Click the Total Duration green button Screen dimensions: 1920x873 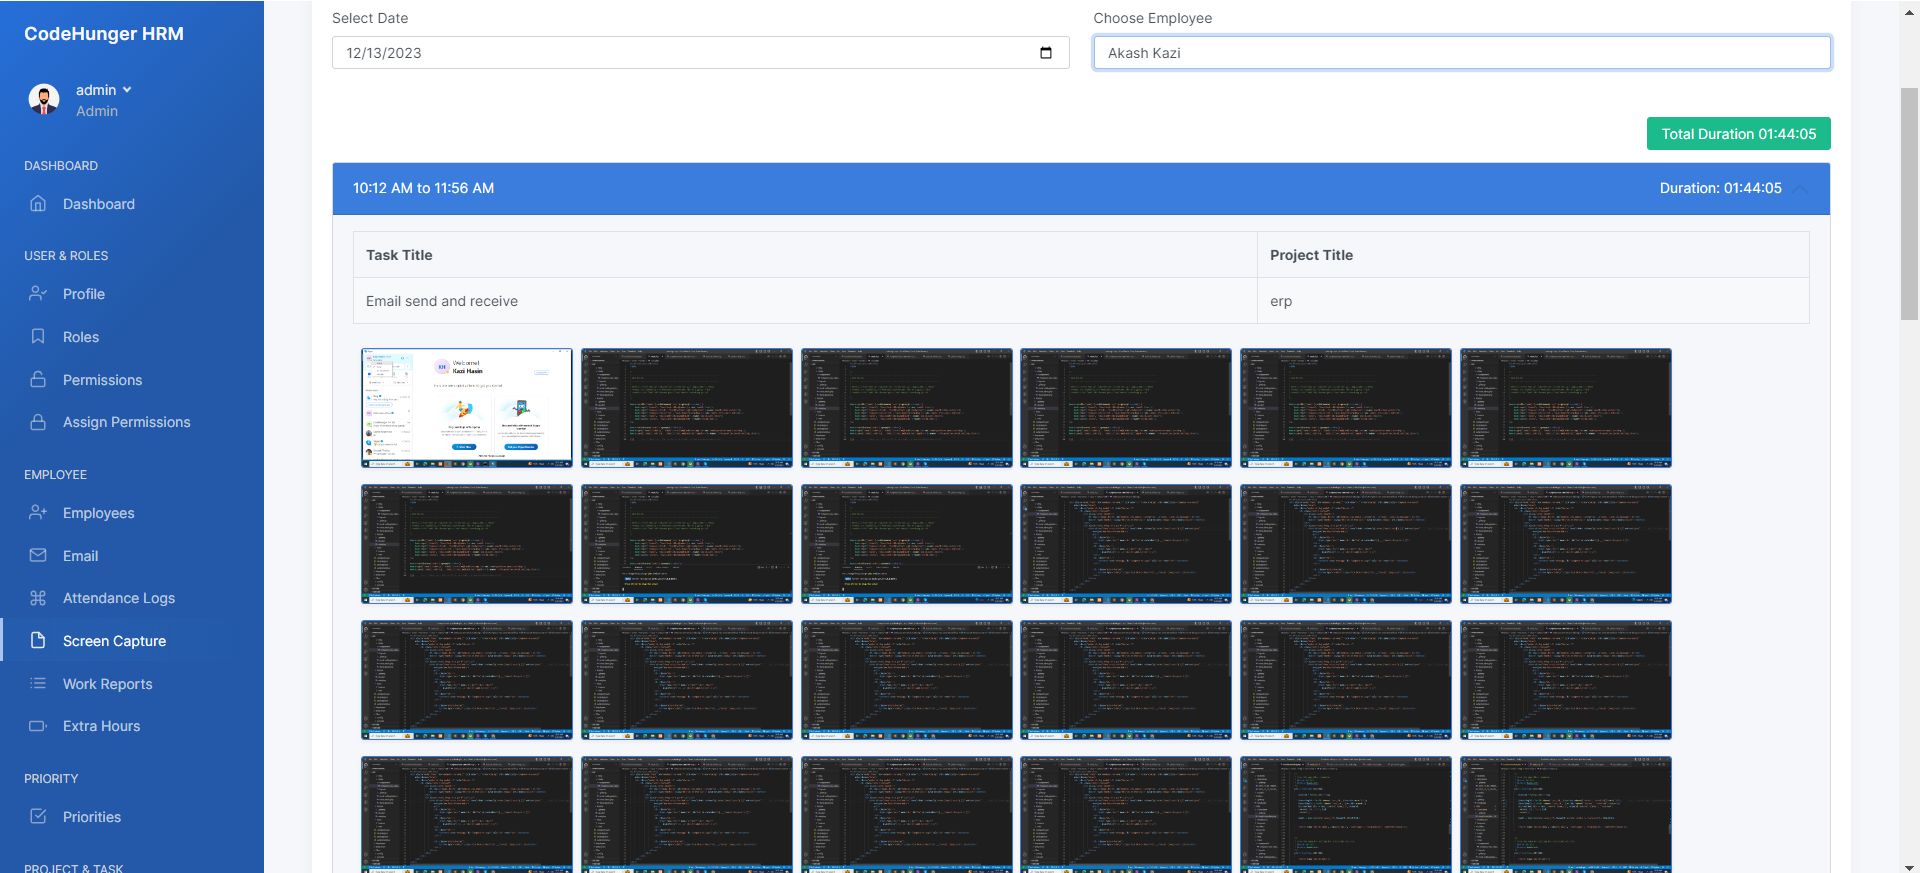pos(1738,134)
